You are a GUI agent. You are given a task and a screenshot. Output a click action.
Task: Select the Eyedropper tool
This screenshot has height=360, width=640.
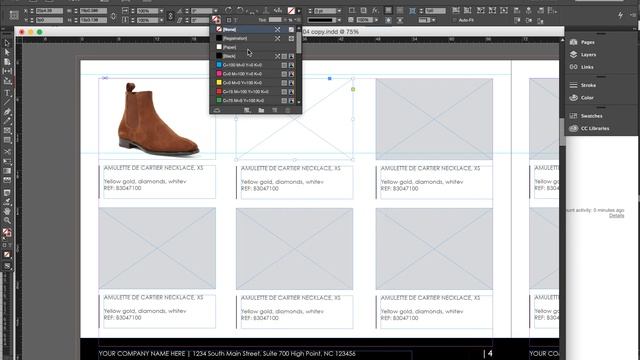coord(7,202)
